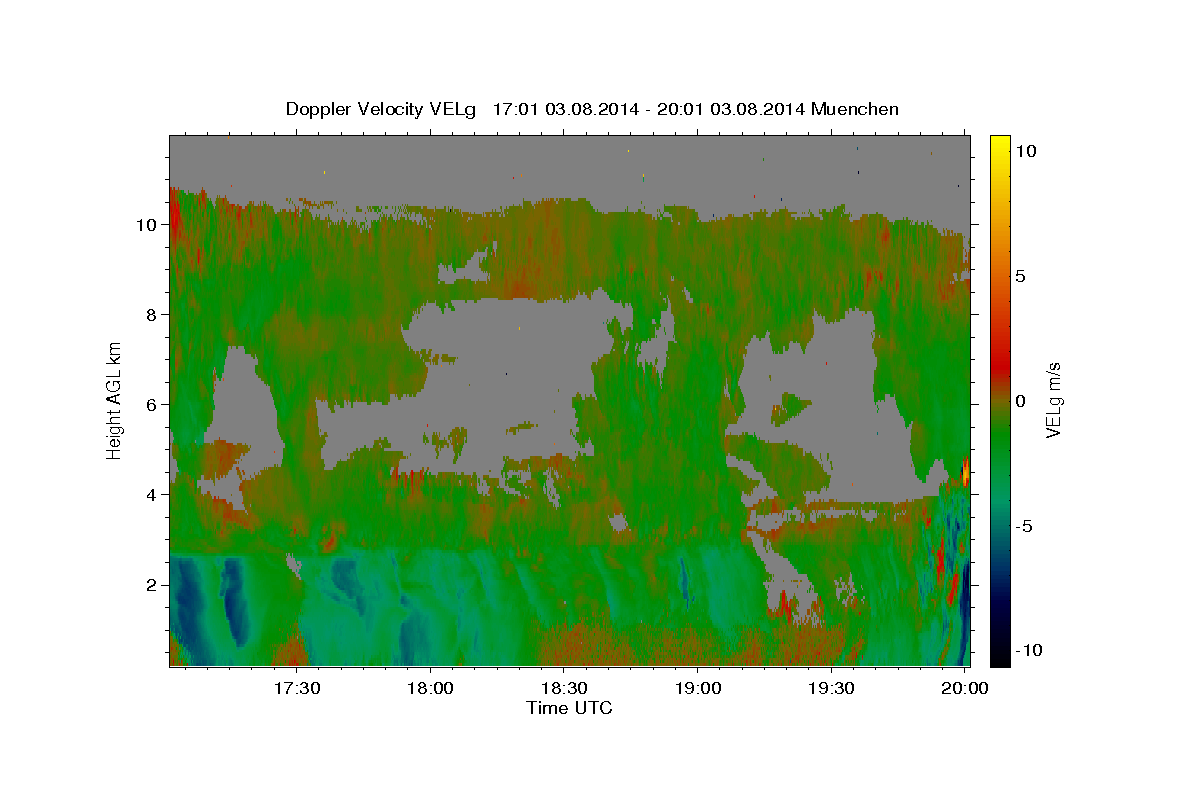The height and width of the screenshot is (800, 1200).
Task: Click the 20:00 time tick label
Action: pyautogui.click(x=966, y=689)
